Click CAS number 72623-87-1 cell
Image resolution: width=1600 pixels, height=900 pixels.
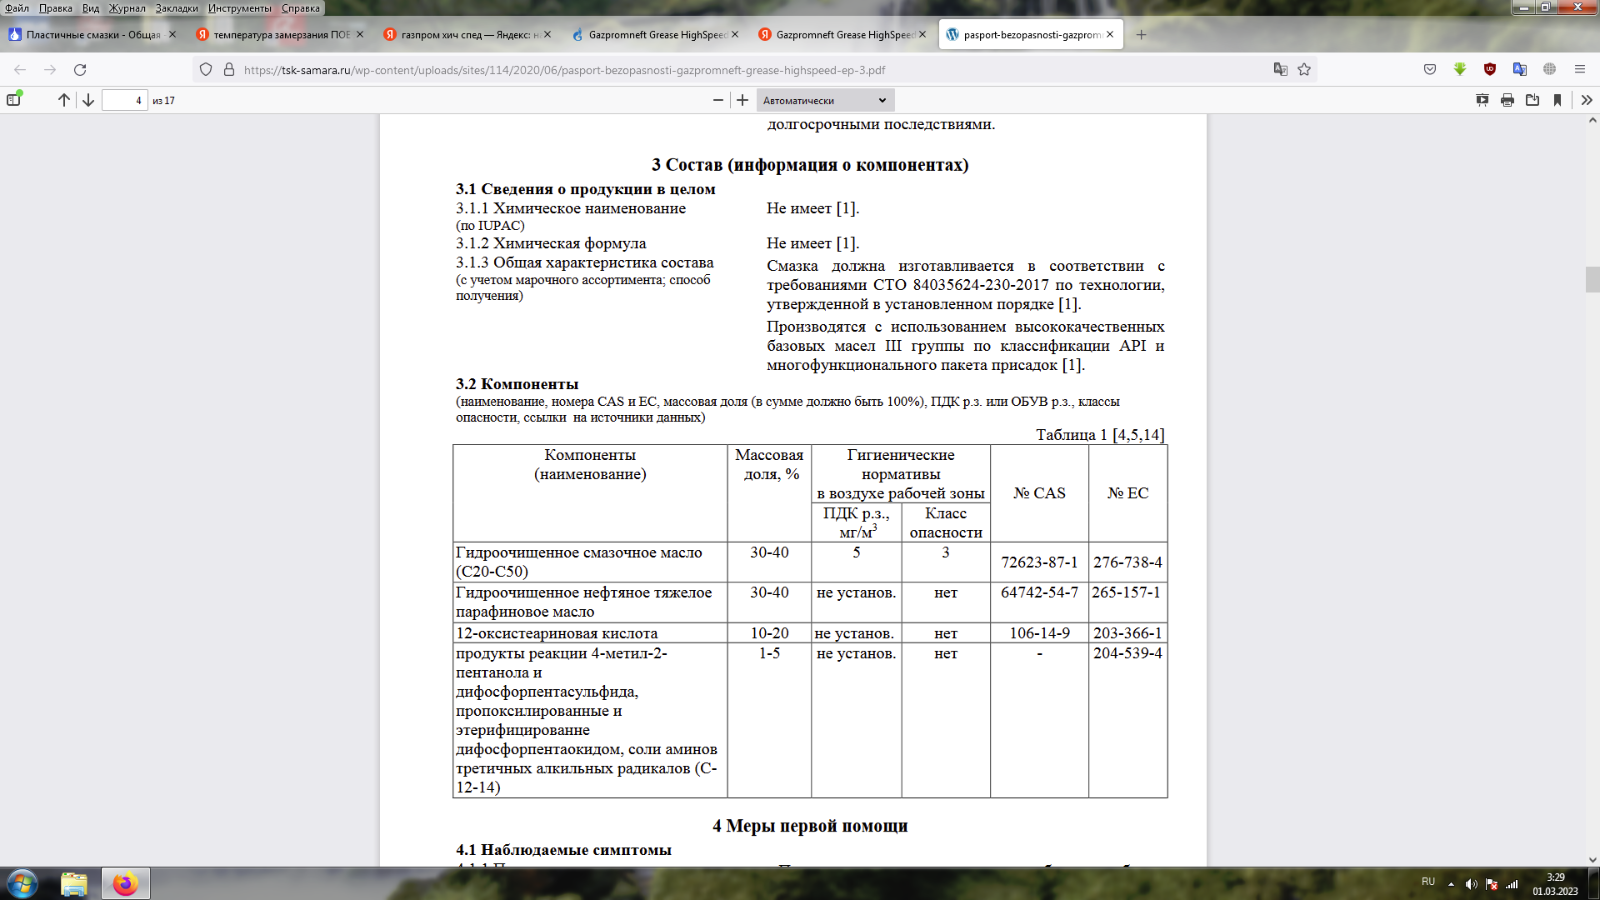point(1039,562)
